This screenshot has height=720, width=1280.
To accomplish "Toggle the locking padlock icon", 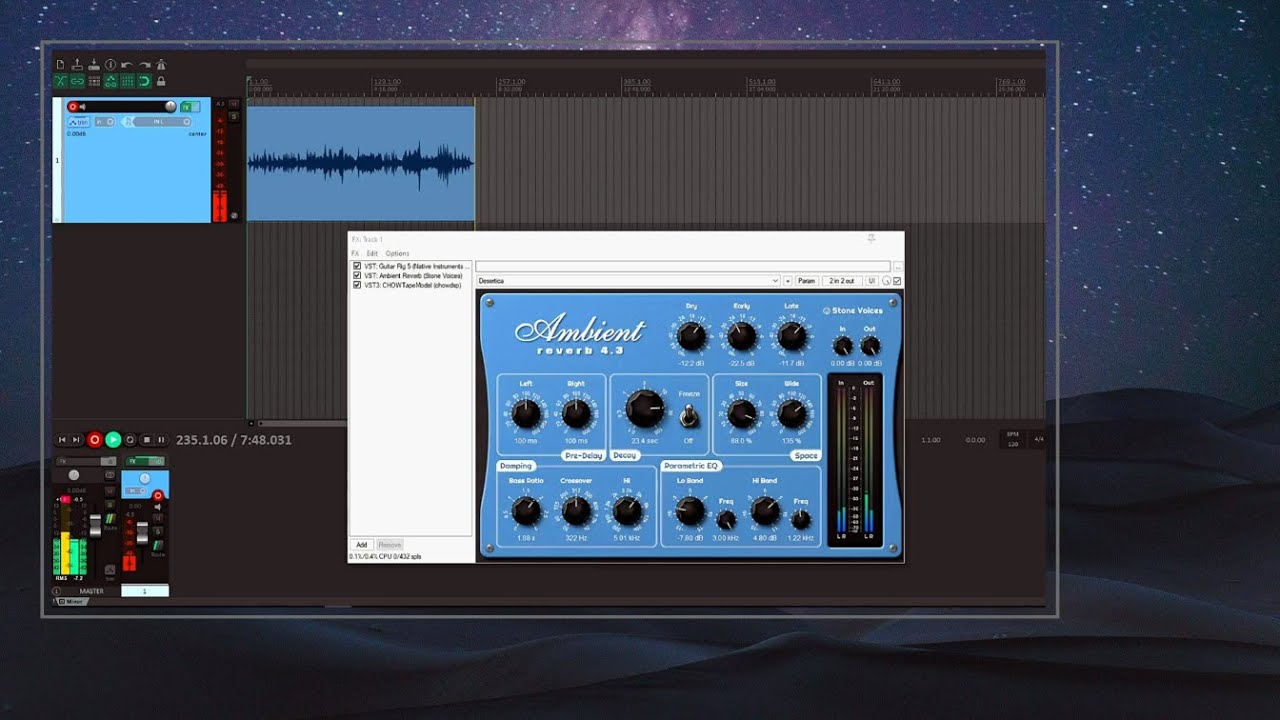I will (160, 81).
